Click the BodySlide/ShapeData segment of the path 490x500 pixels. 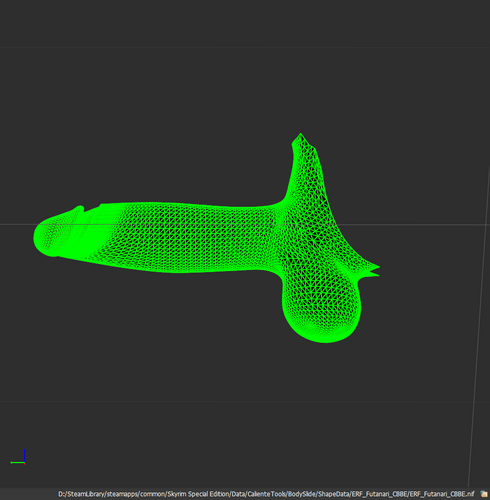[318, 494]
